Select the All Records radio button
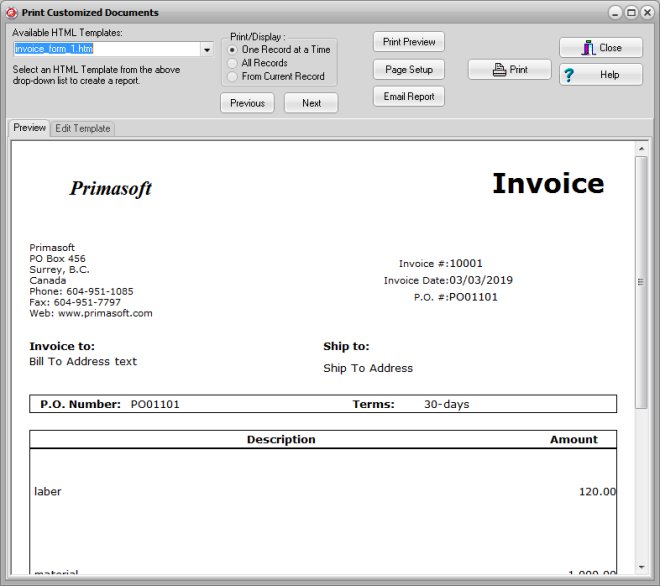660x586 pixels. [257, 63]
